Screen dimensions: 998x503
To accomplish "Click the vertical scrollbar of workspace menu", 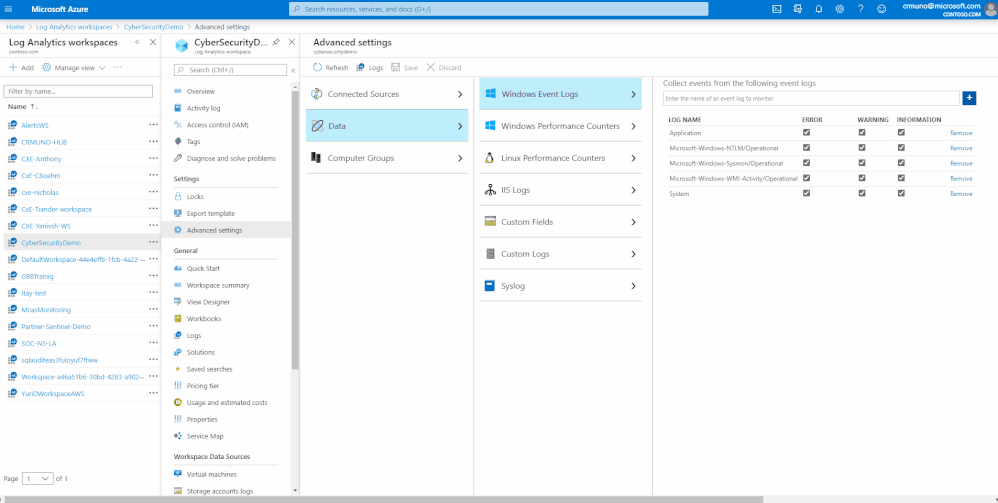I will 295,229.
